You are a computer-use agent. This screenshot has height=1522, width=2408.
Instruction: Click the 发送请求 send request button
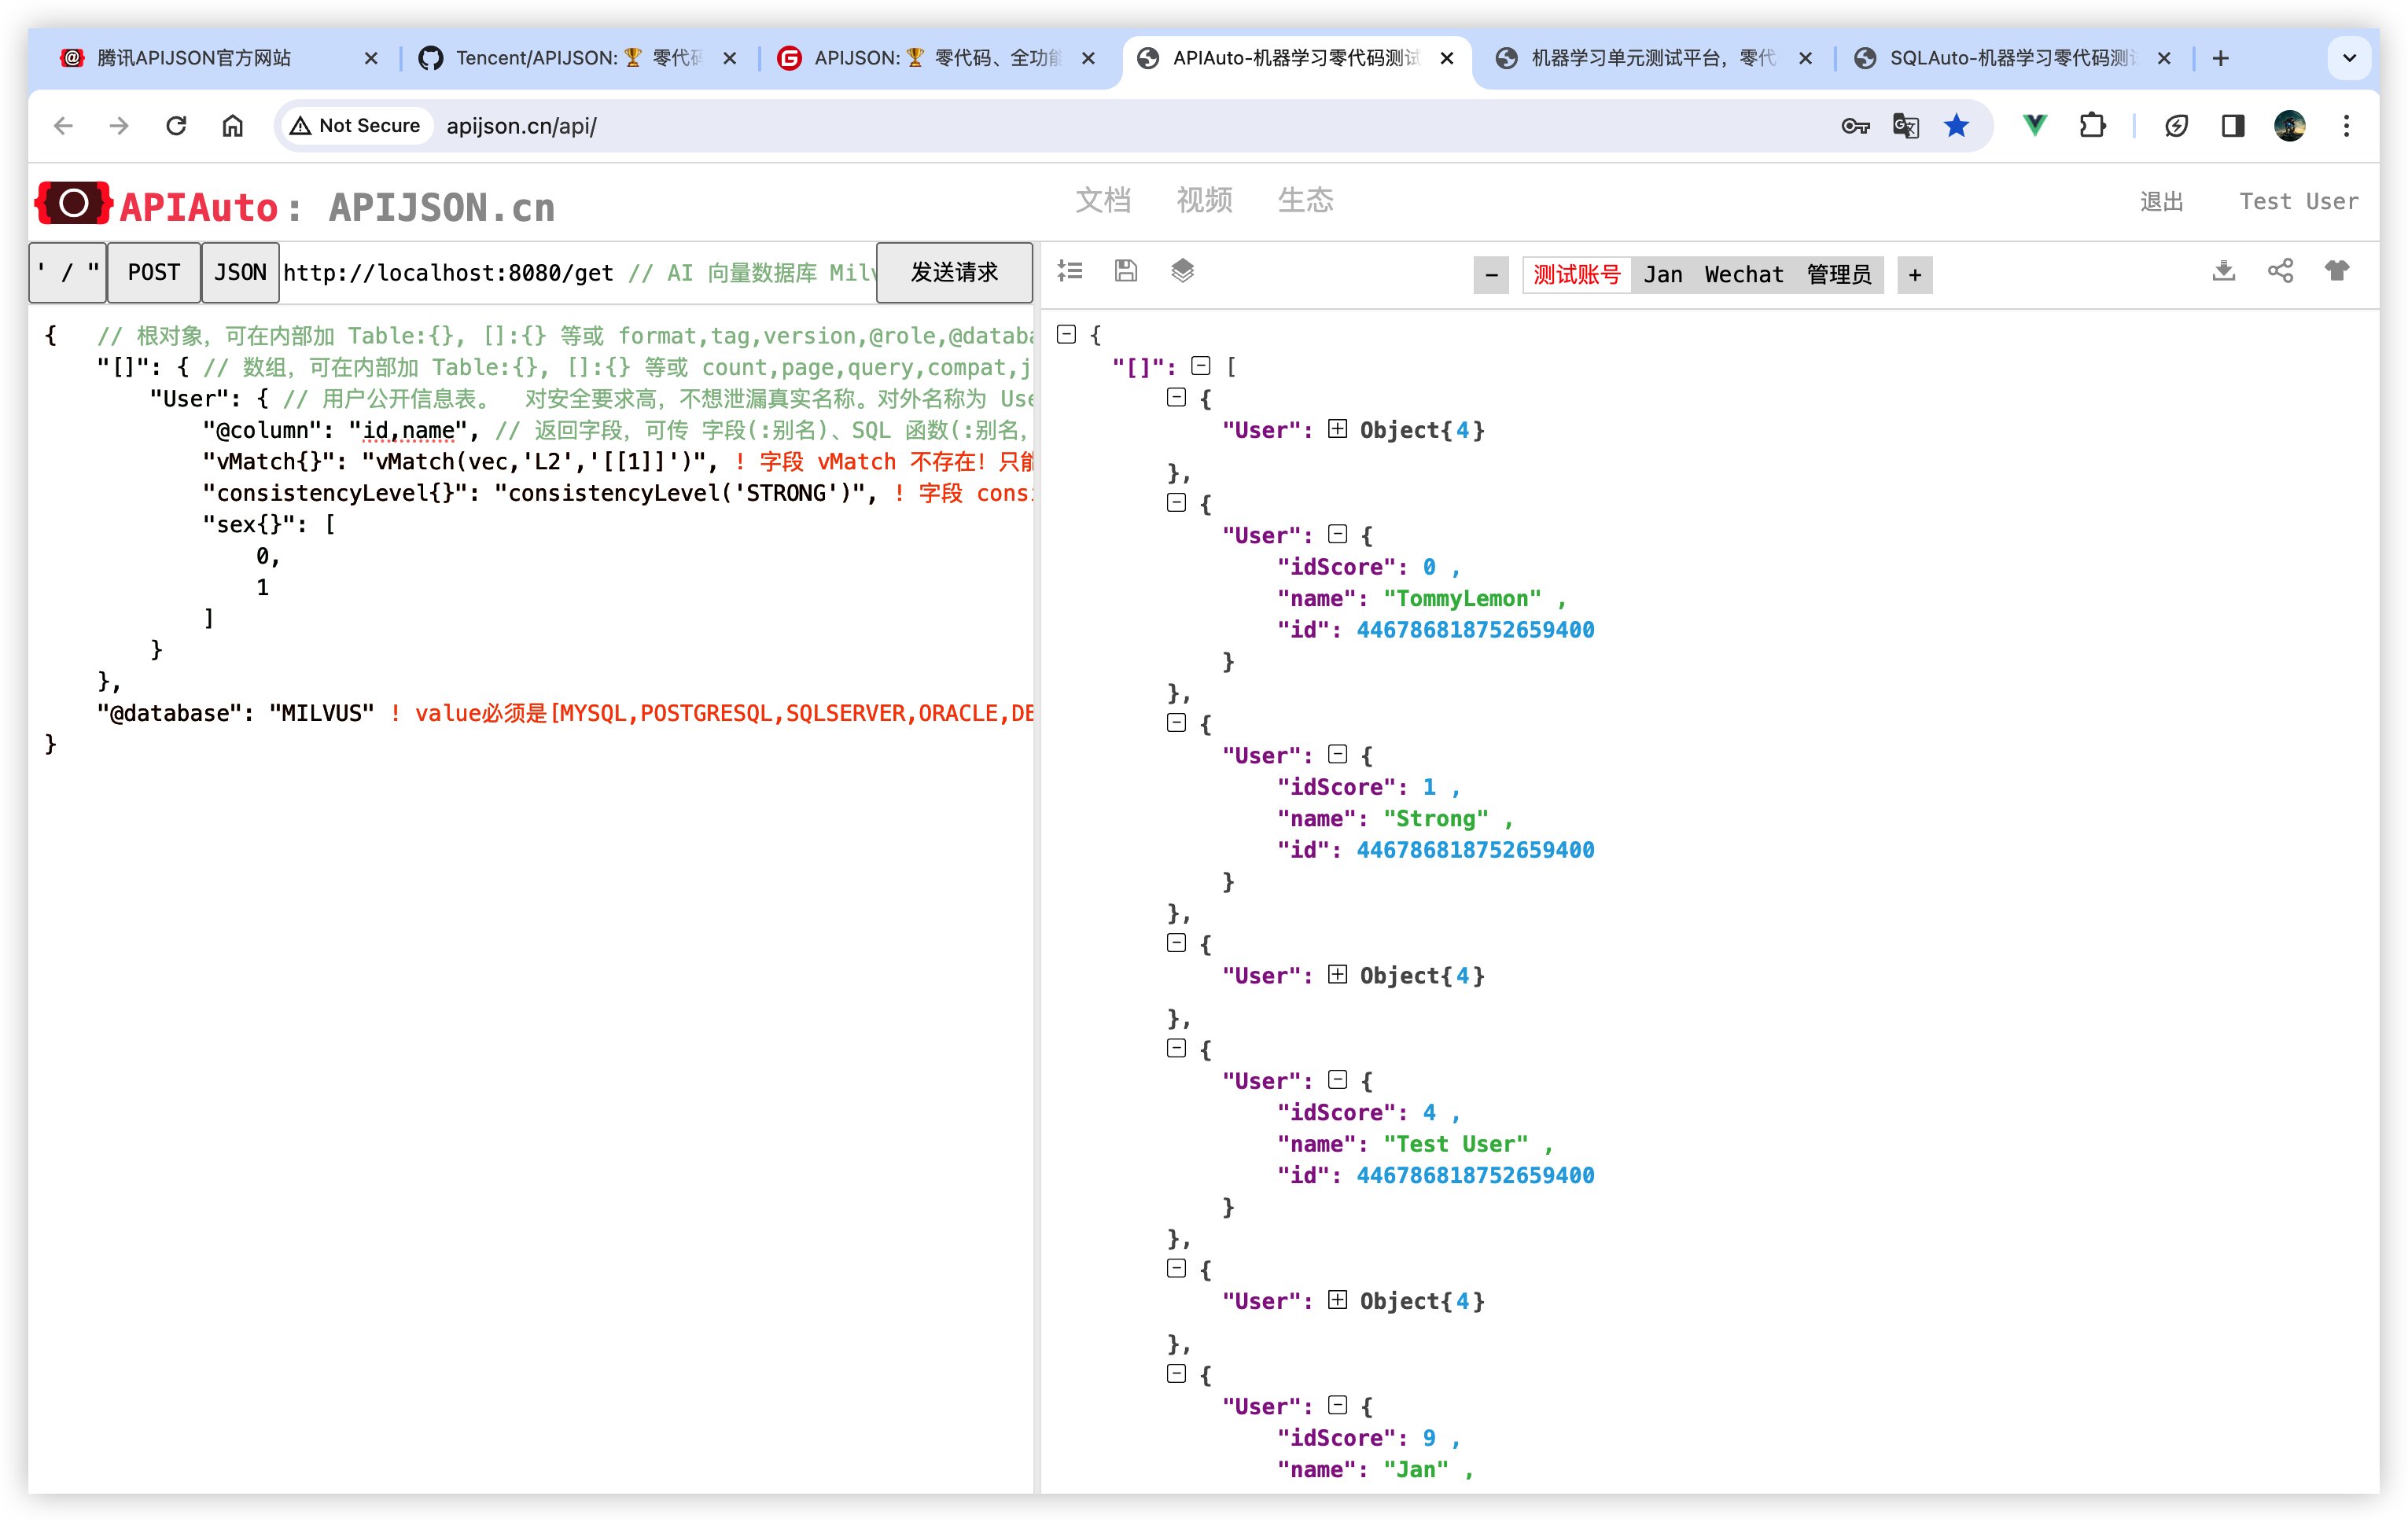click(x=954, y=273)
